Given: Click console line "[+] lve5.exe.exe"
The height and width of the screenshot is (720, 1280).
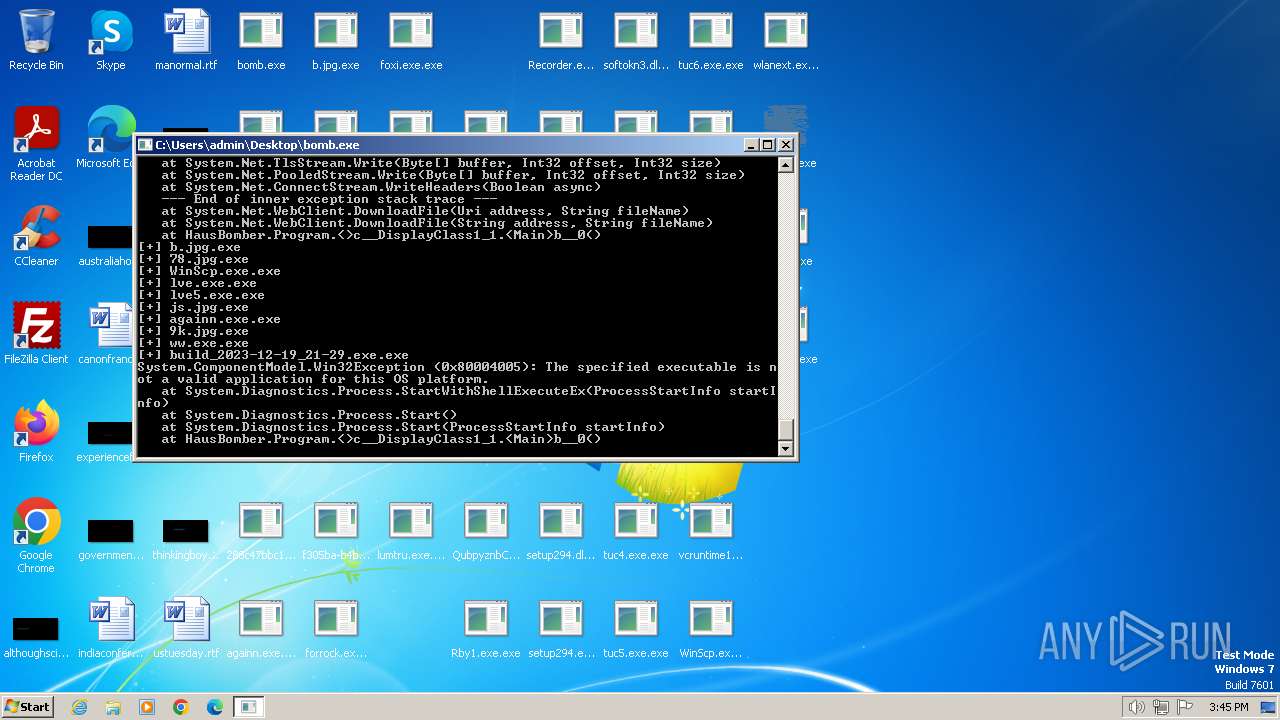Looking at the screenshot, I should pyautogui.click(x=202, y=295).
